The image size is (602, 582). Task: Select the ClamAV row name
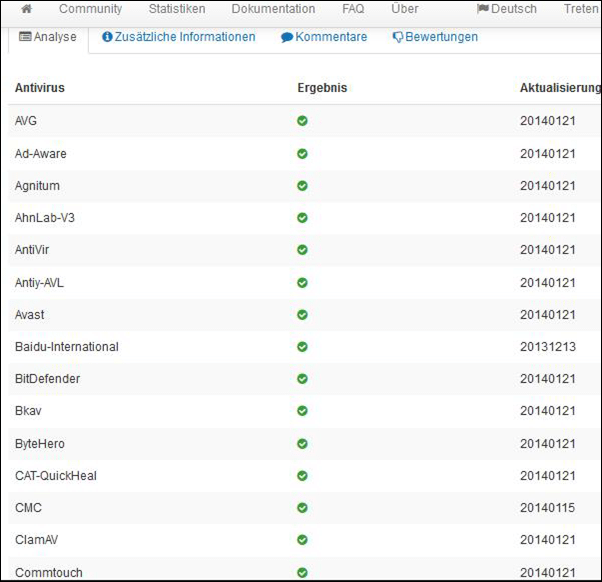click(36, 540)
